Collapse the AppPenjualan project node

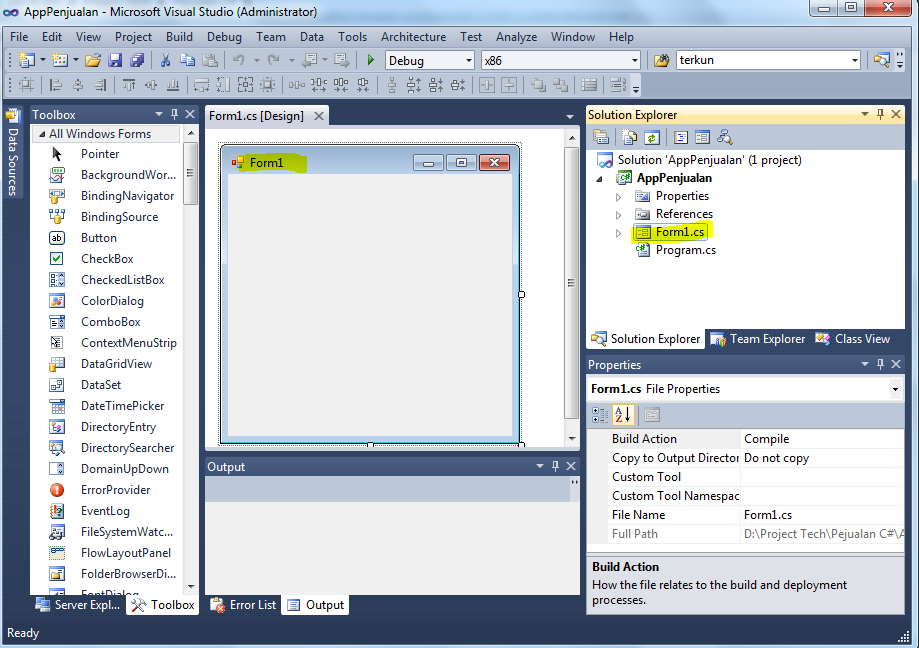[x=599, y=179]
